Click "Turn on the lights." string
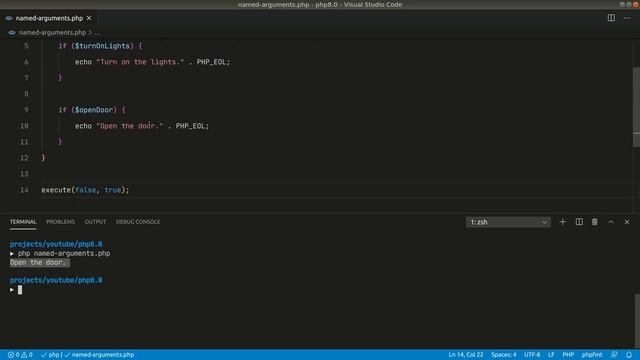 click(140, 62)
